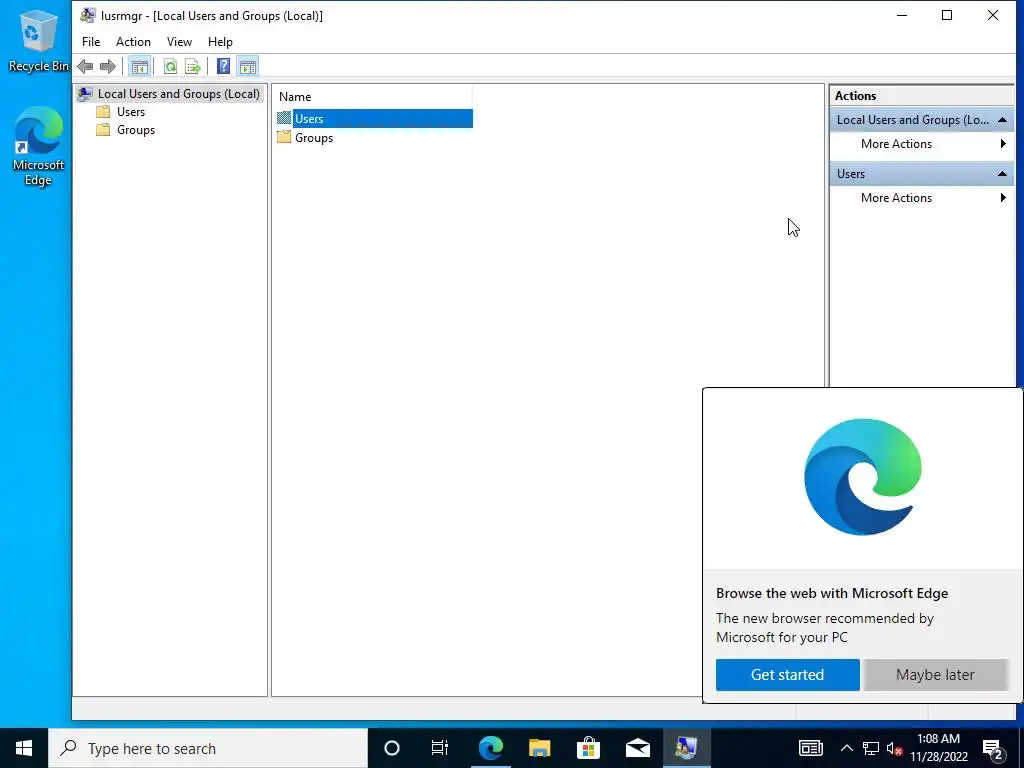Open the Action Center notifications icon

click(x=993, y=748)
